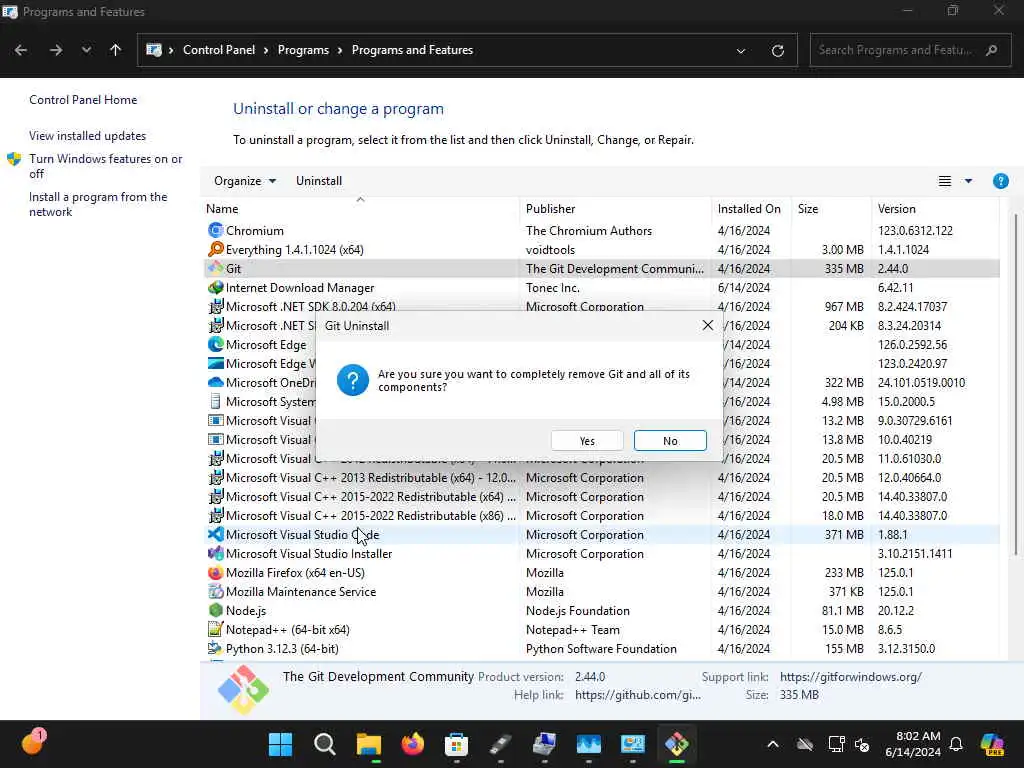The width and height of the screenshot is (1024, 768).
Task: Go forward with the forward arrow
Action: 56,50
